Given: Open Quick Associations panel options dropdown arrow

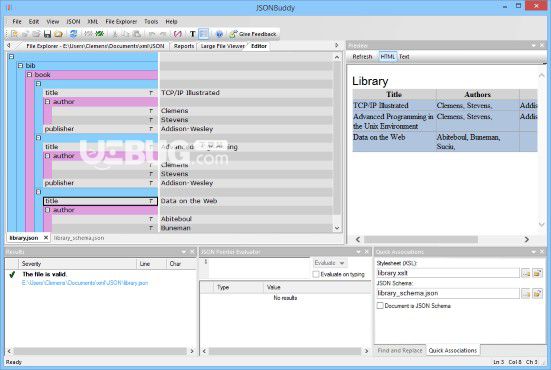Looking at the screenshot, I should (534, 252).
